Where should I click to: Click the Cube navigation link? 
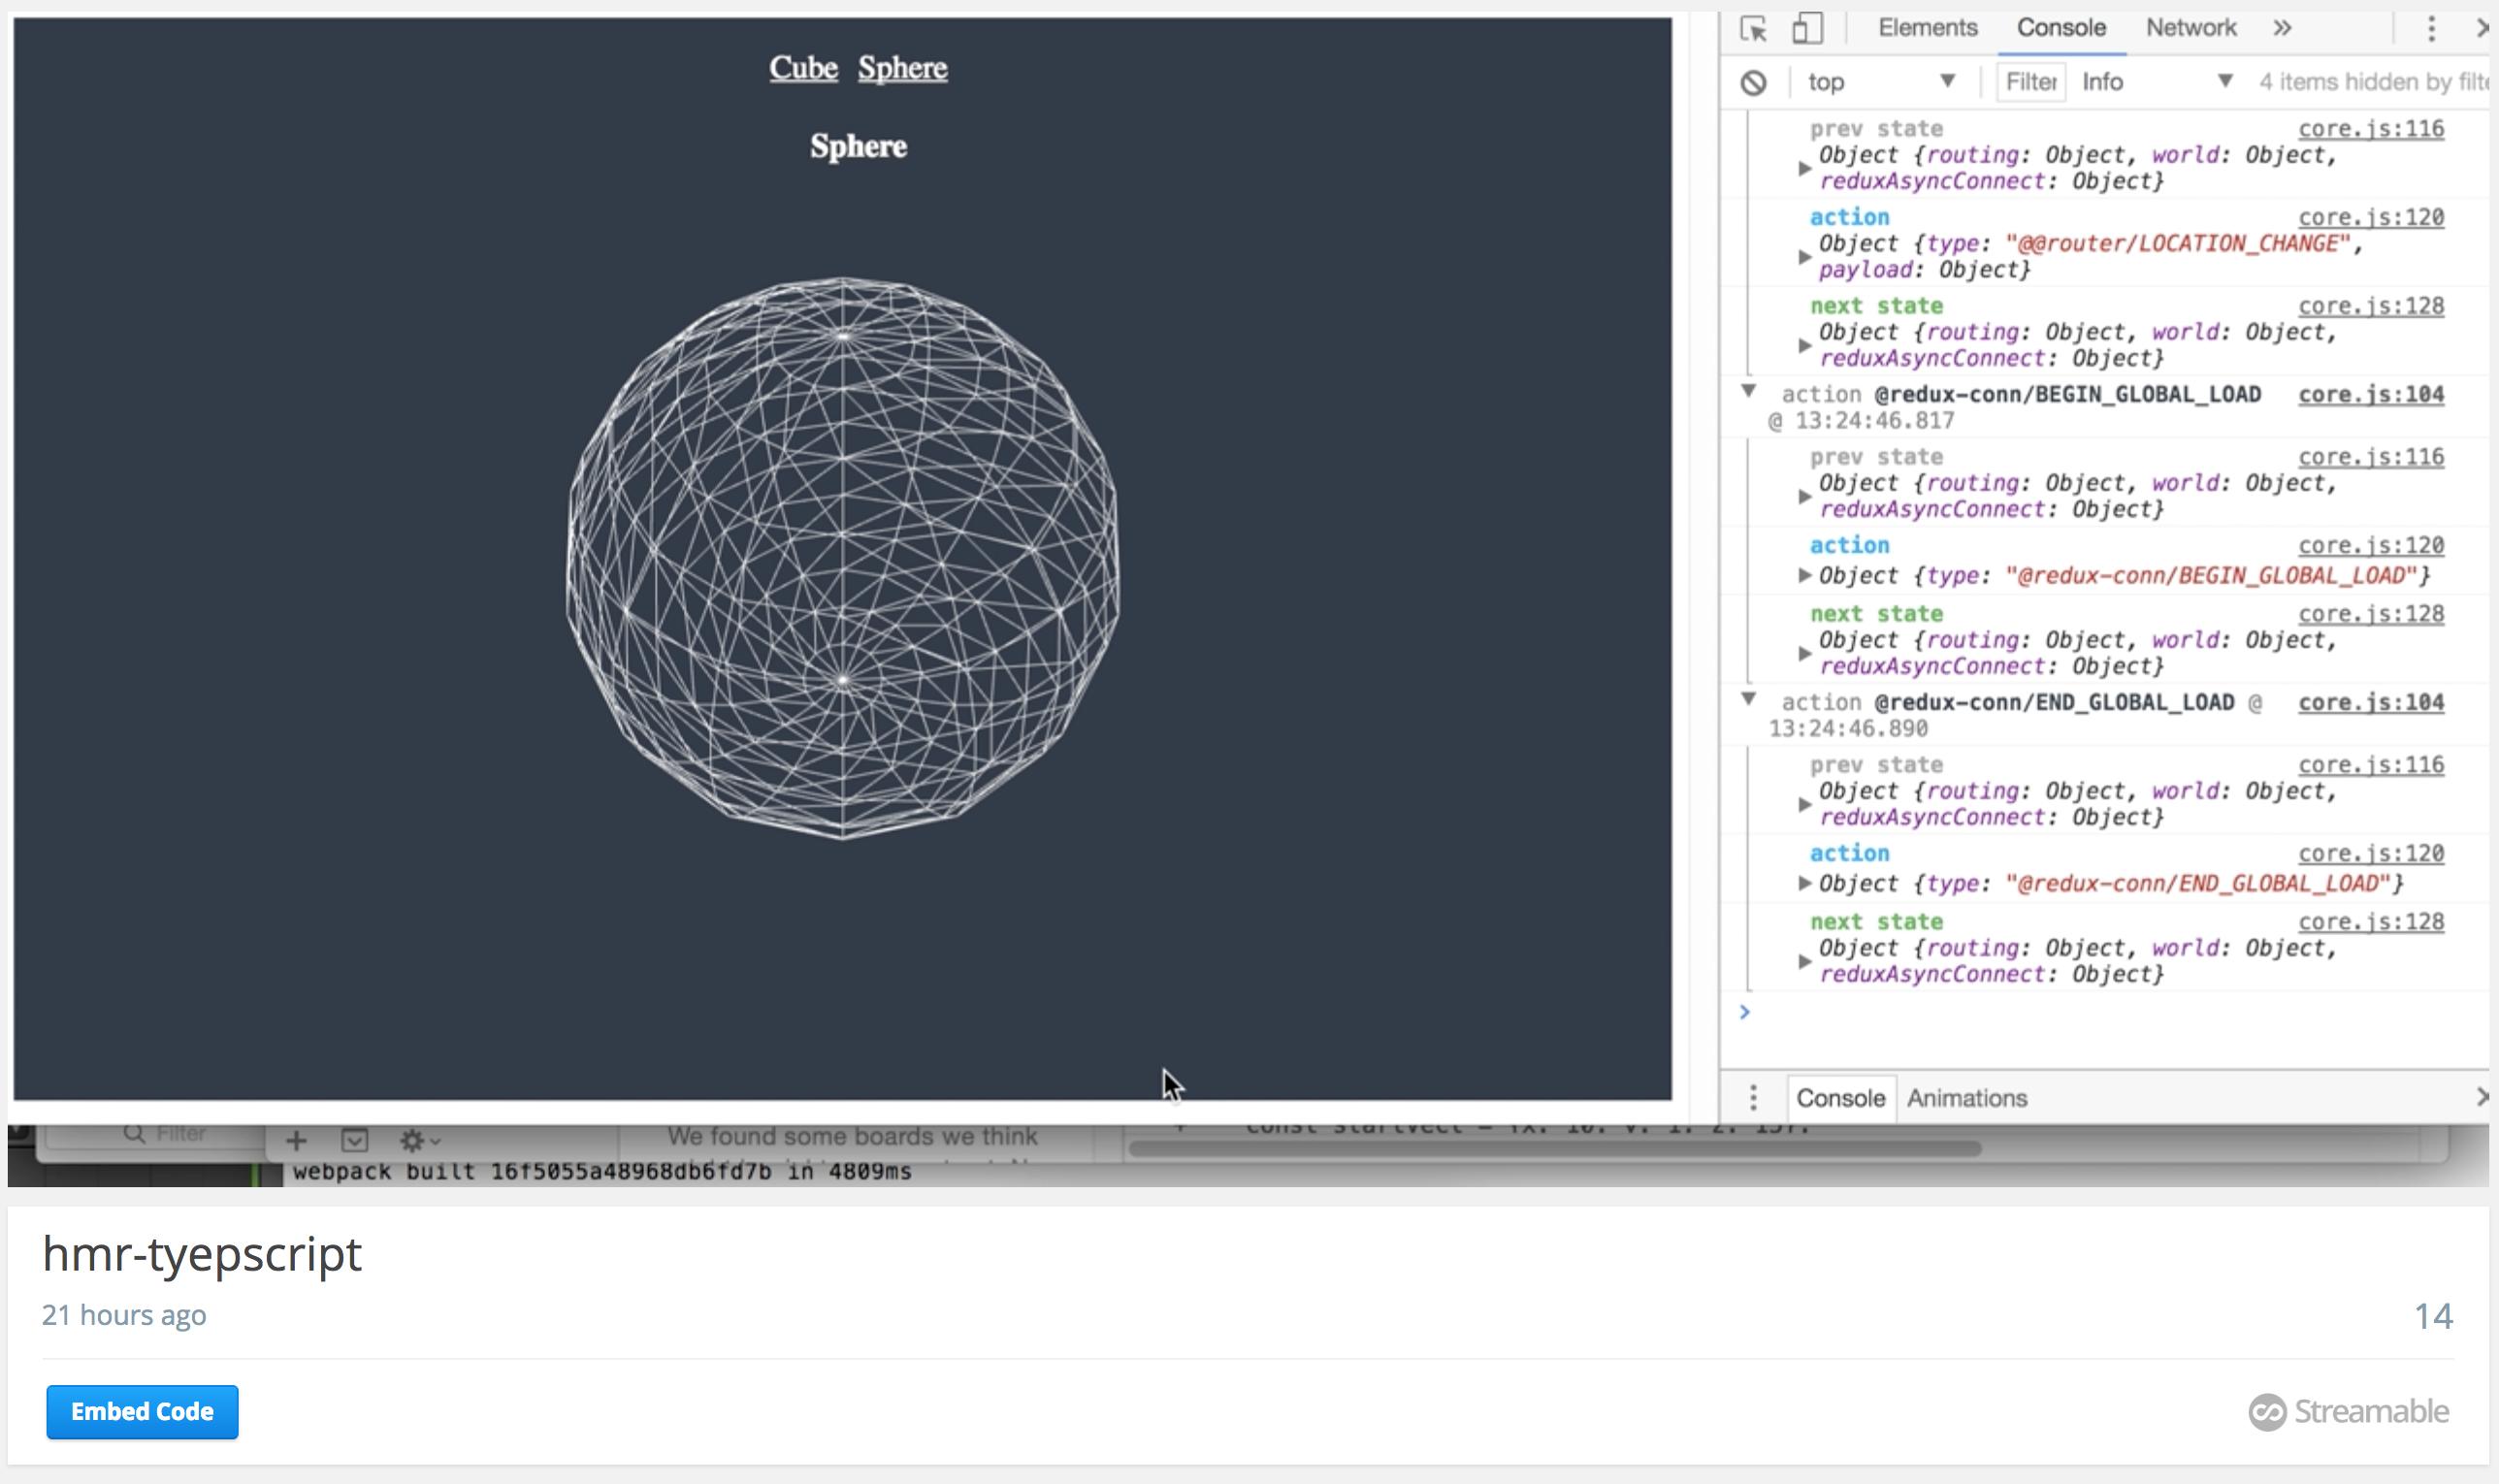tap(803, 68)
